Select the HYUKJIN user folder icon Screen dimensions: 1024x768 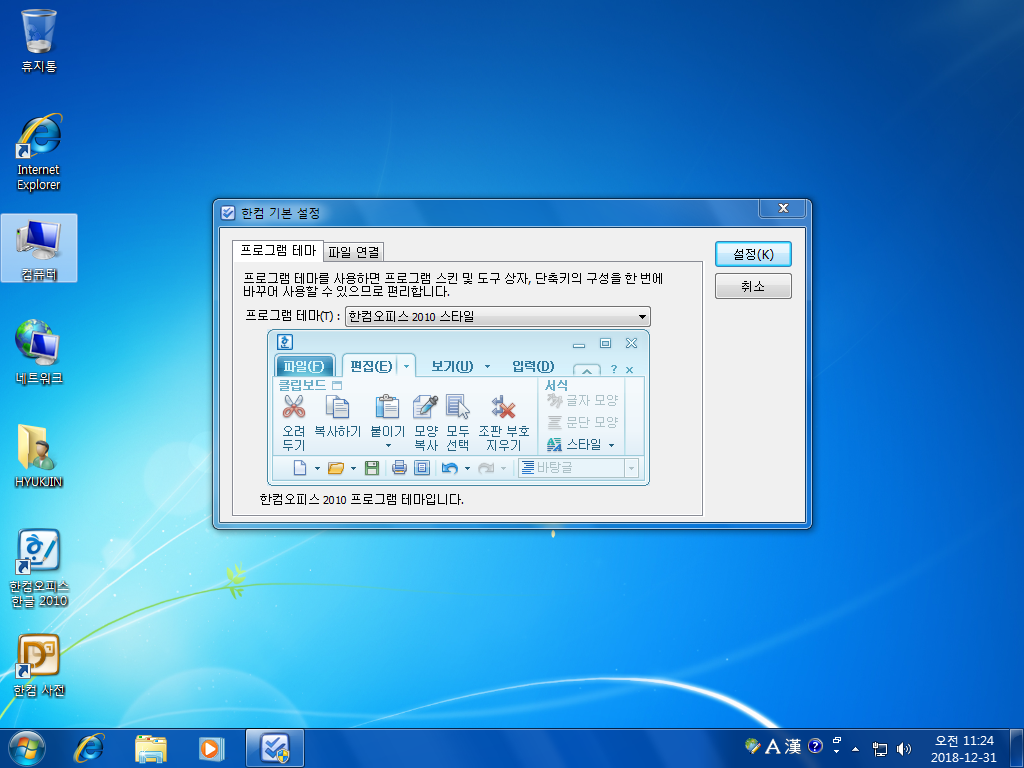click(x=39, y=456)
